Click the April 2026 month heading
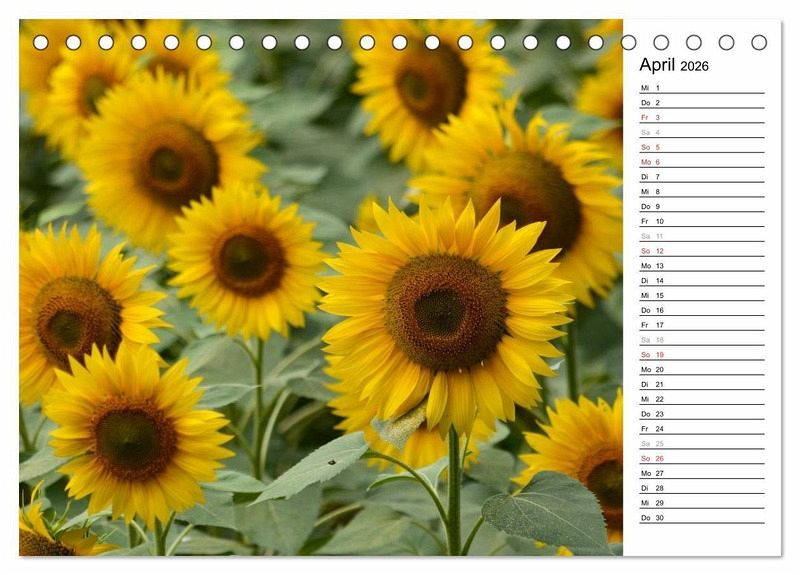The width and height of the screenshot is (800, 575). (674, 65)
